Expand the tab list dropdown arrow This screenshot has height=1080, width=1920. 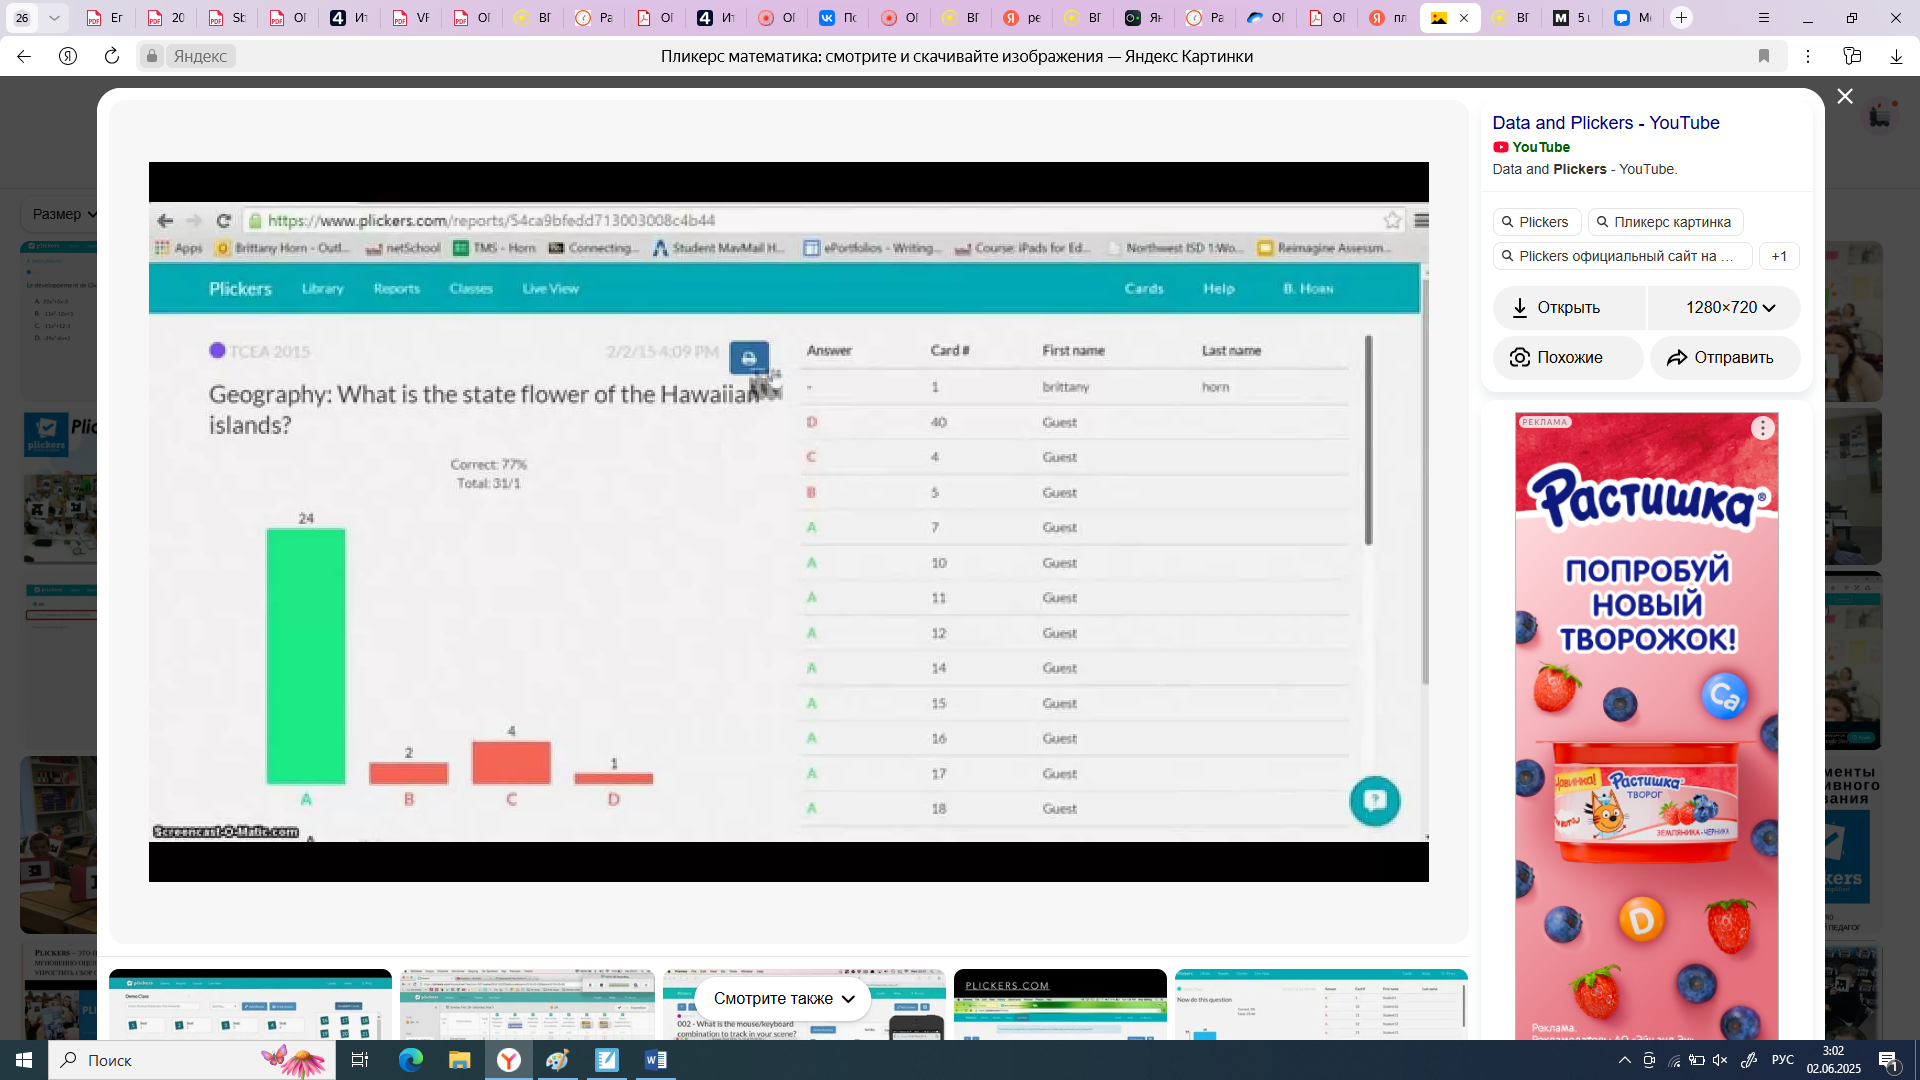pyautogui.click(x=54, y=18)
